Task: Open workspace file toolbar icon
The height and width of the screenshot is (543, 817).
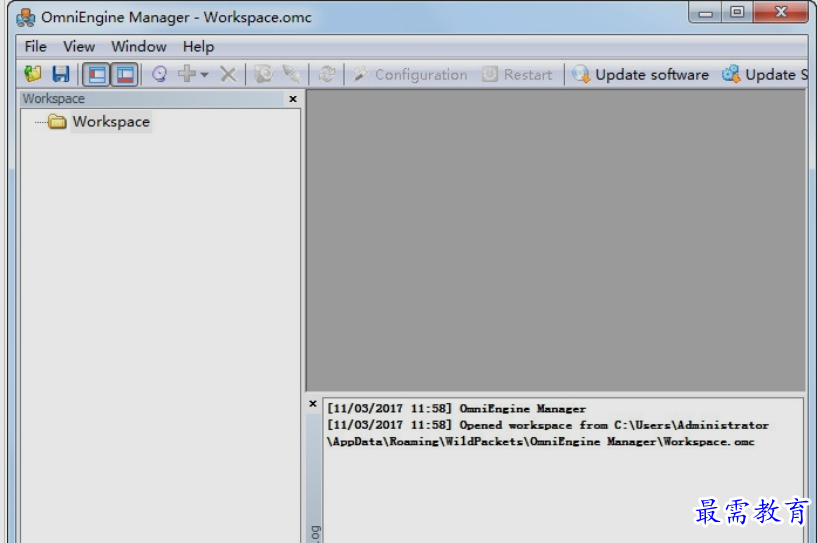Action: [x=33, y=74]
